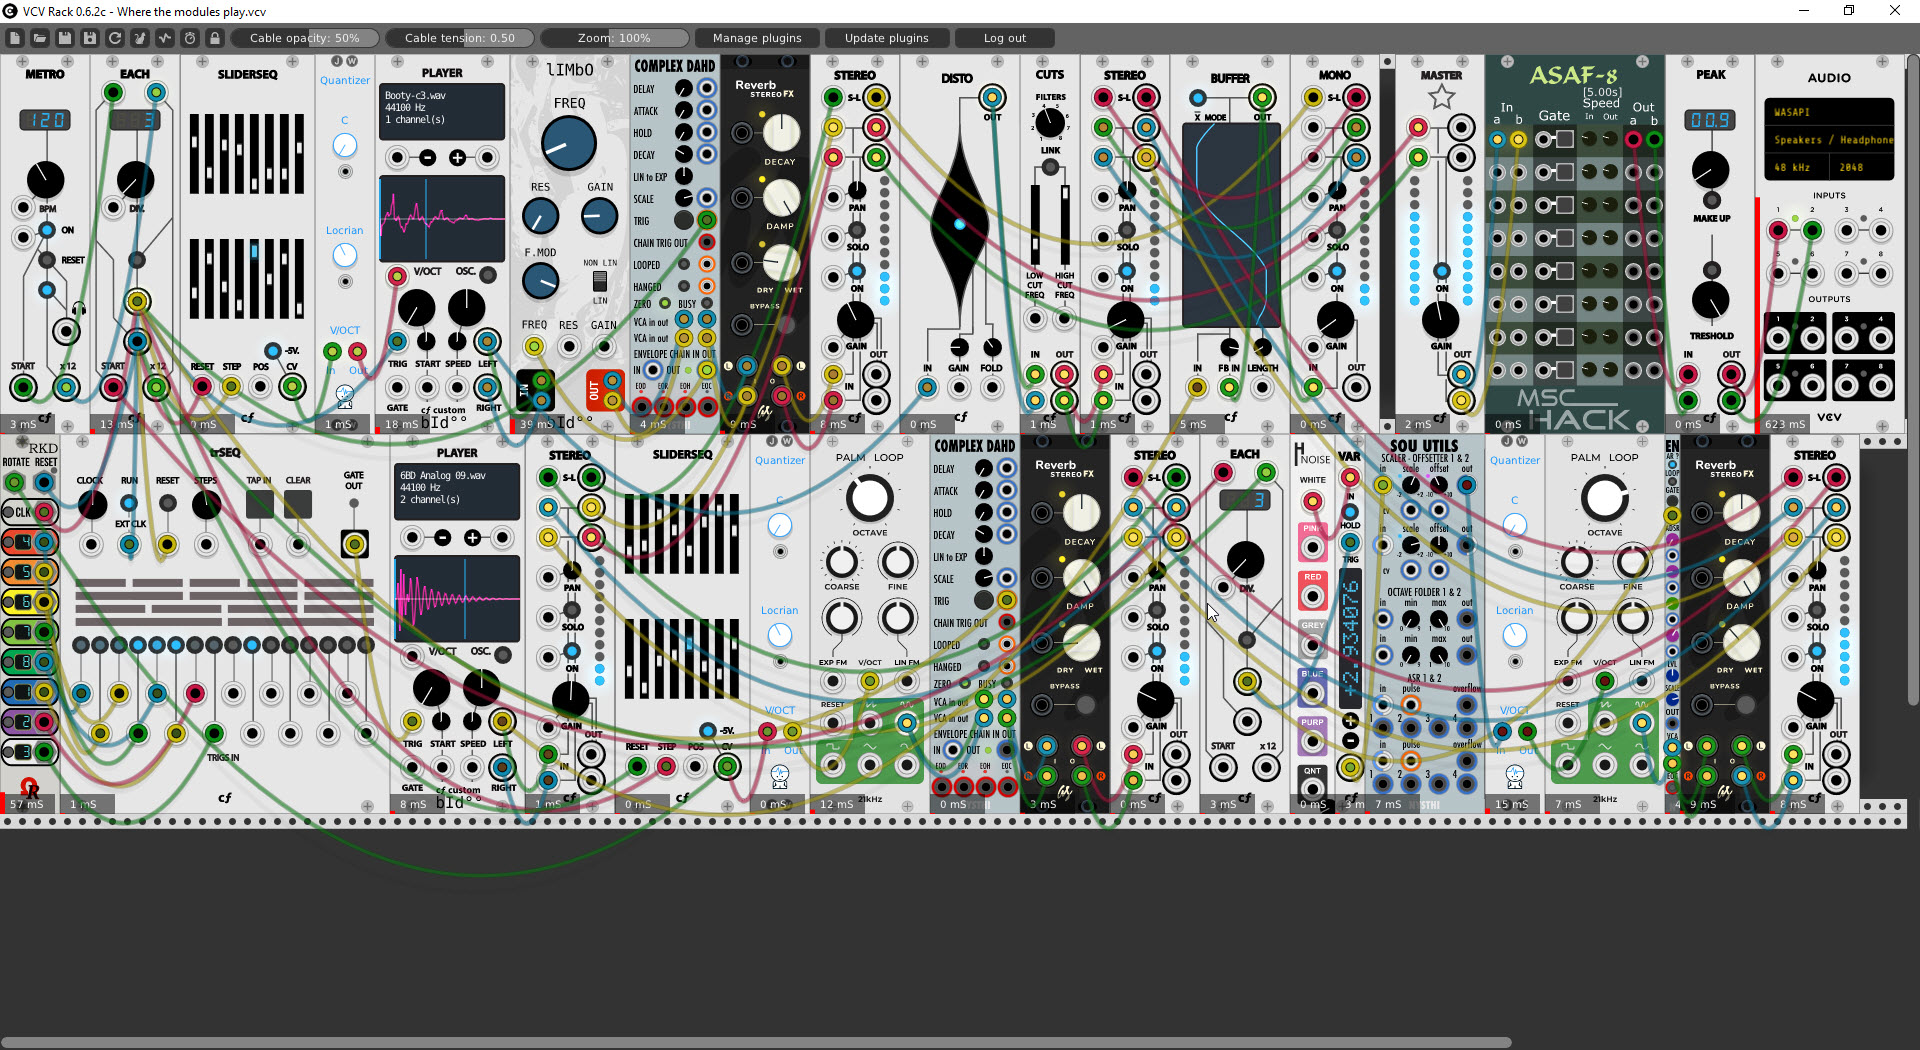This screenshot has width=1920, height=1050.
Task: Open the Speakers / Headphone device selector
Action: pyautogui.click(x=1829, y=140)
